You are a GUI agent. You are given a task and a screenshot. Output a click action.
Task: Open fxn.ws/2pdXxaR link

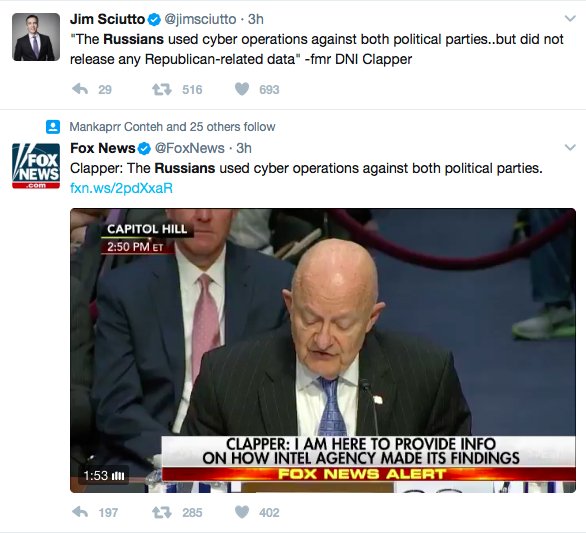pos(121,188)
